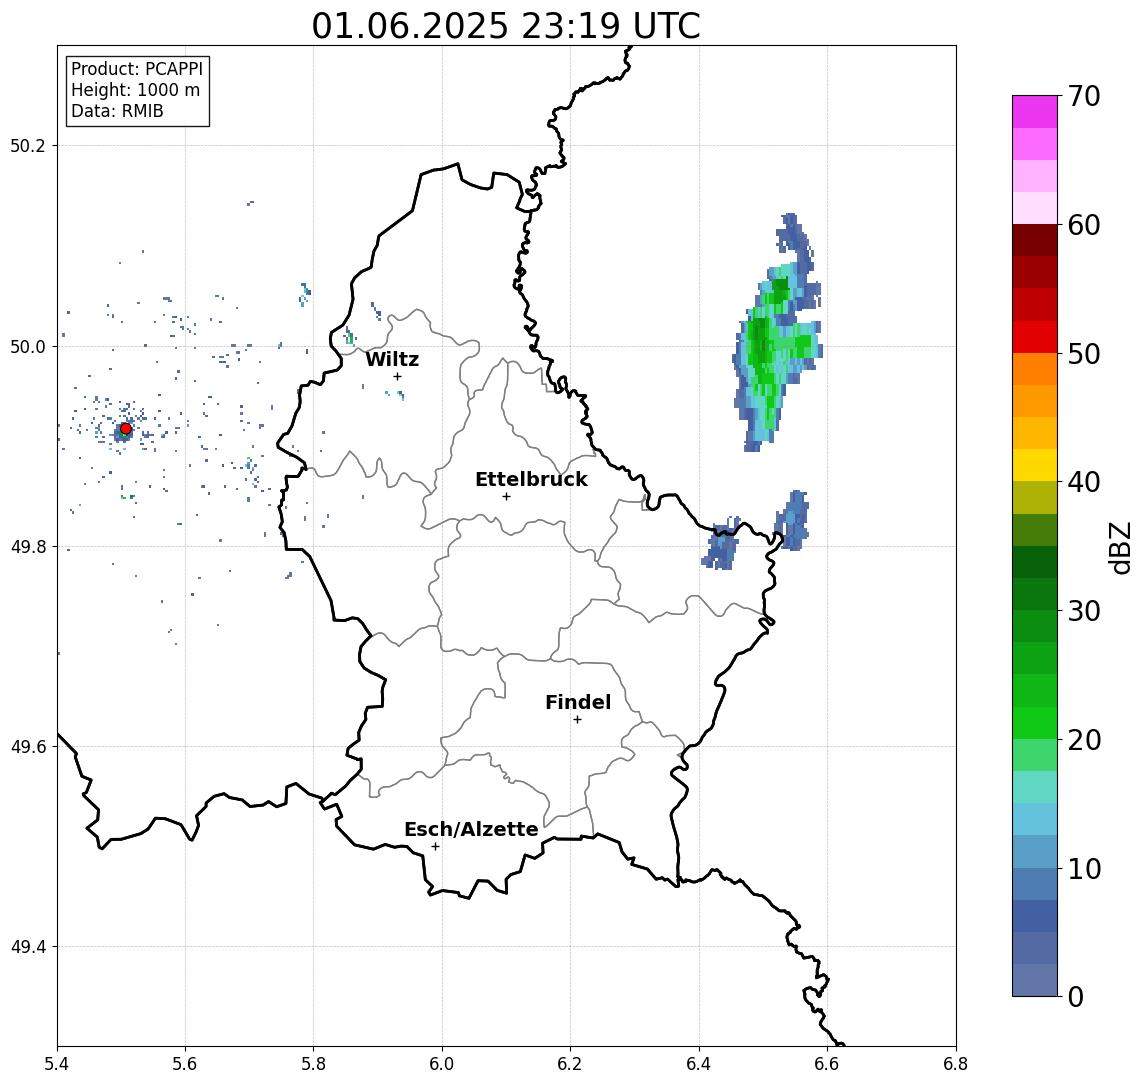The height and width of the screenshot is (1084, 1145).
Task: Click latitude axis label 50.0
Action: (28, 346)
